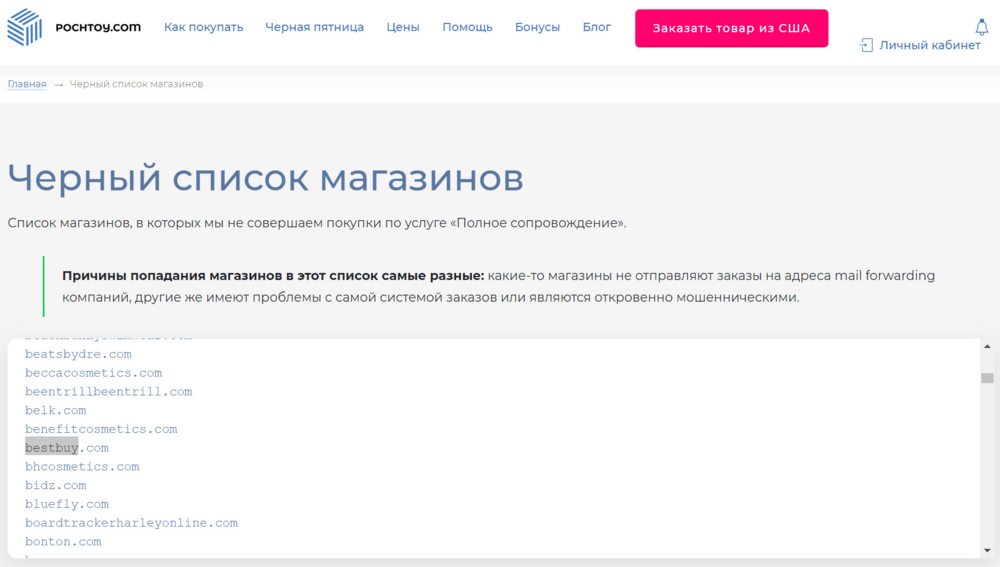Select beccacosmetics.com in the list
The height and width of the screenshot is (567, 1000).
click(94, 373)
